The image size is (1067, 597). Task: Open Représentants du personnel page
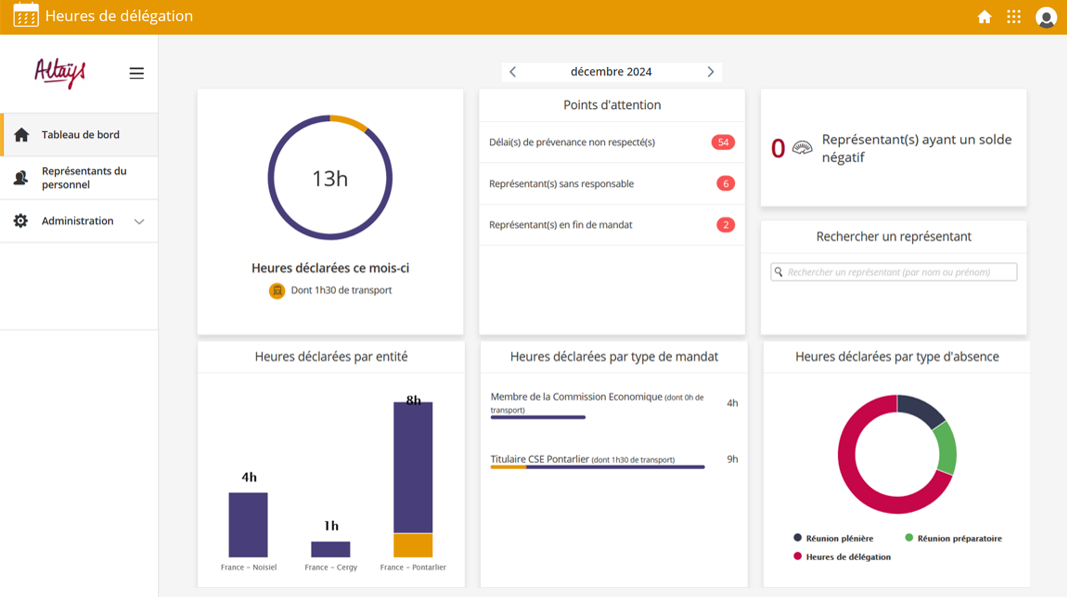tap(84, 178)
